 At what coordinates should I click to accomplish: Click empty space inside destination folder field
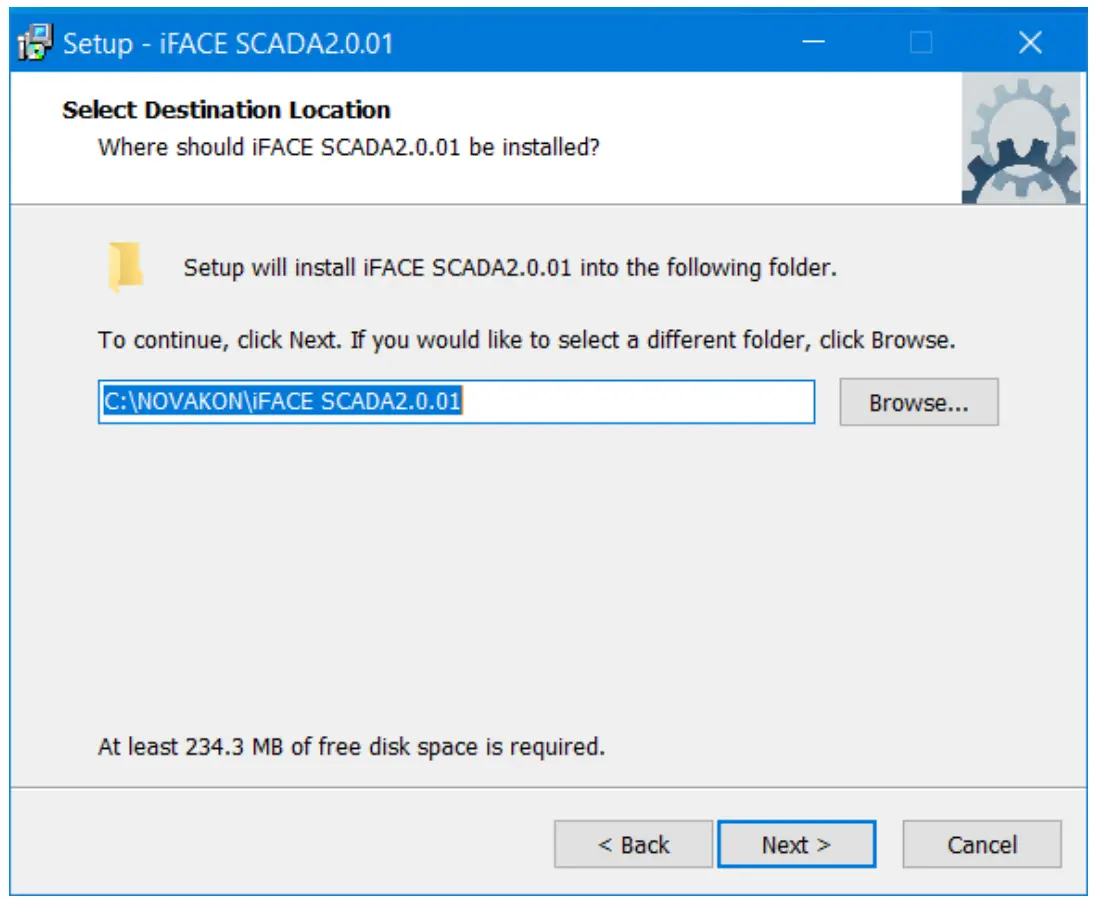[640, 402]
